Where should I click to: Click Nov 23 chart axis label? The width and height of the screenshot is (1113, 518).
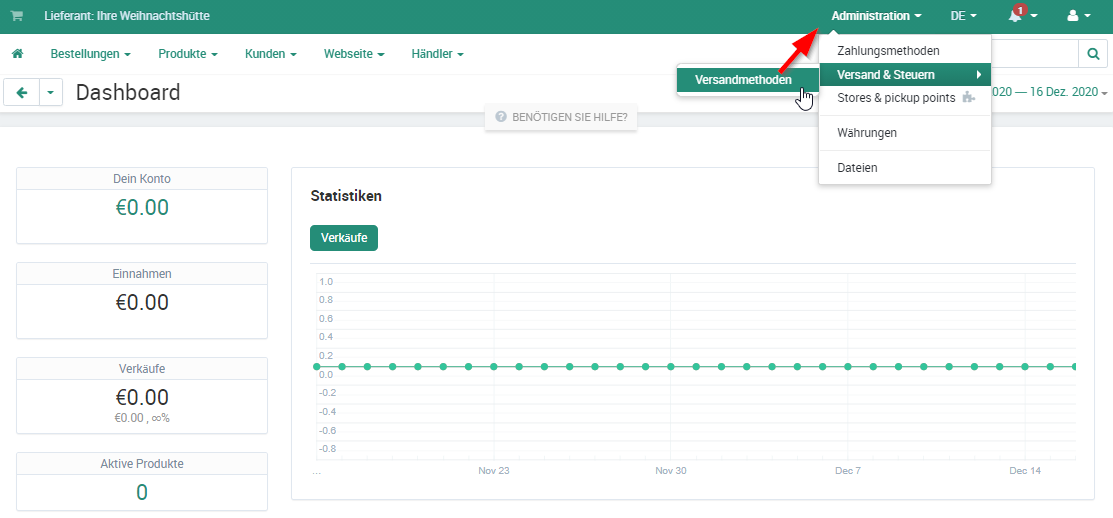(x=494, y=470)
